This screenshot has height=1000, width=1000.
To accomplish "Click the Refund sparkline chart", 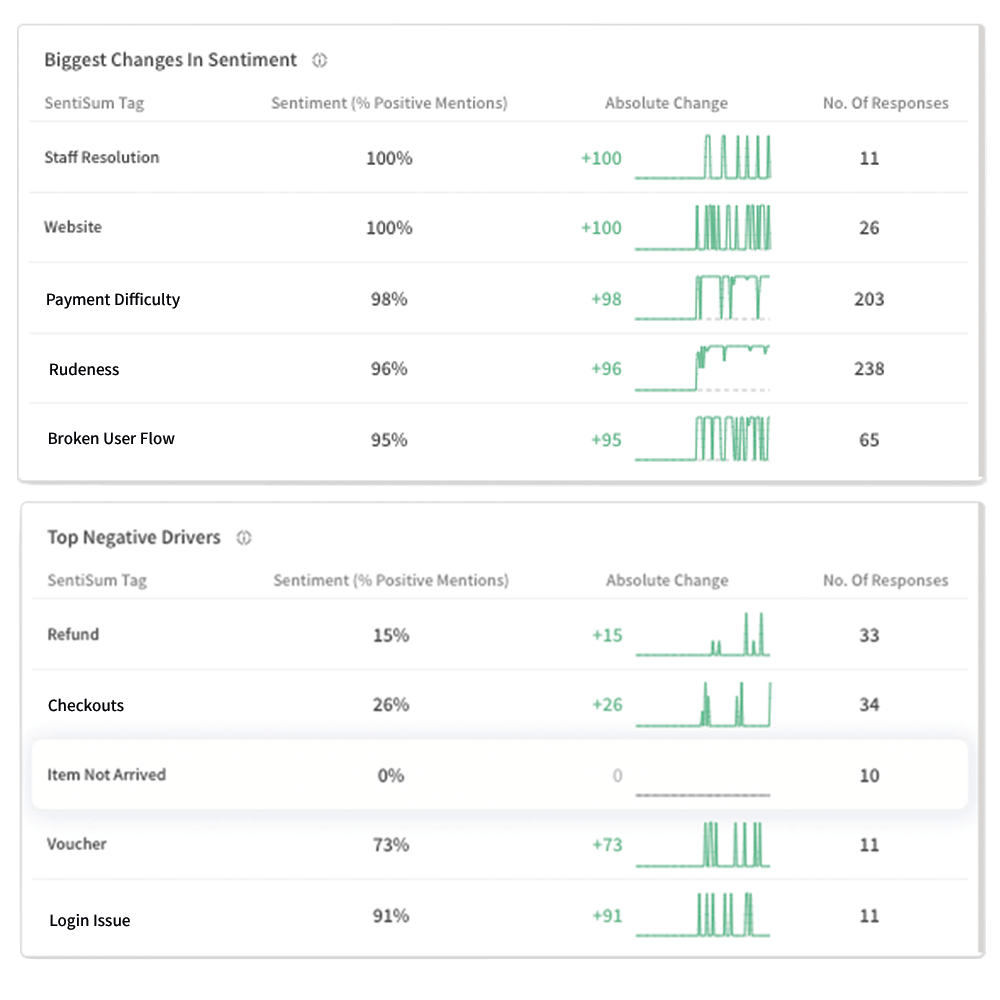I will point(703,634).
